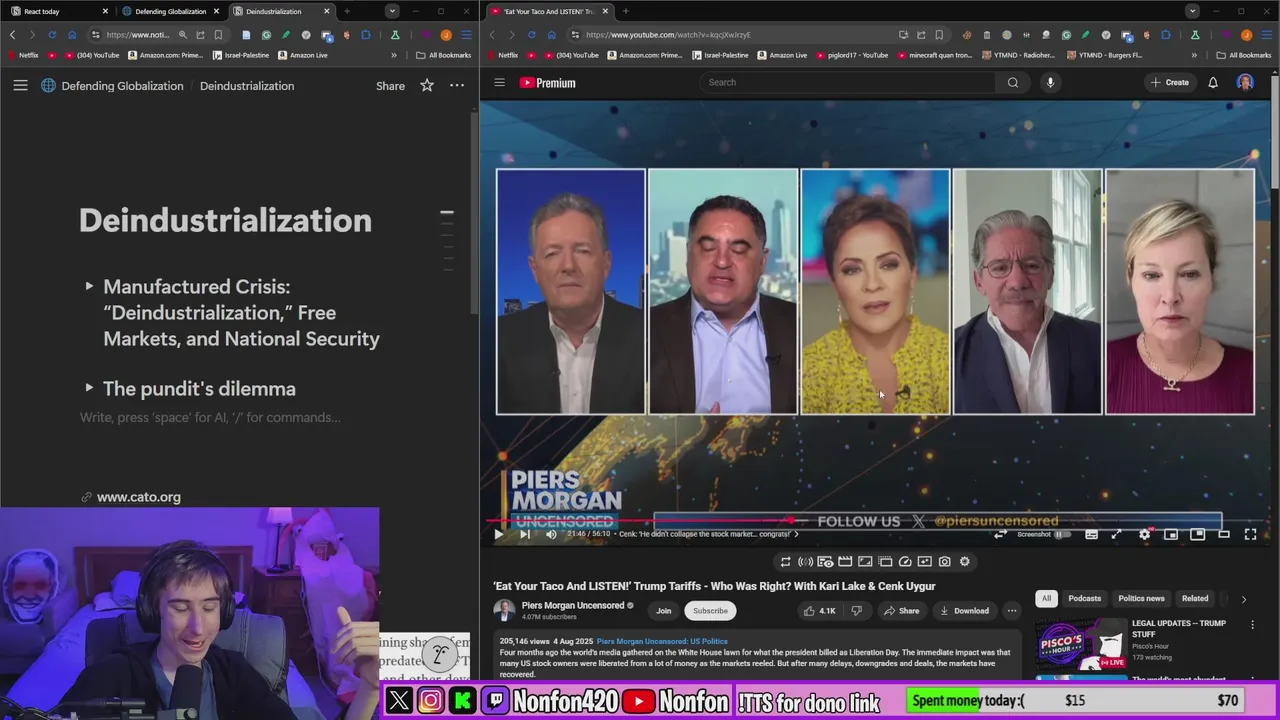Search with voice microphone icon
Viewport: 1280px width, 720px height.
click(x=1050, y=82)
